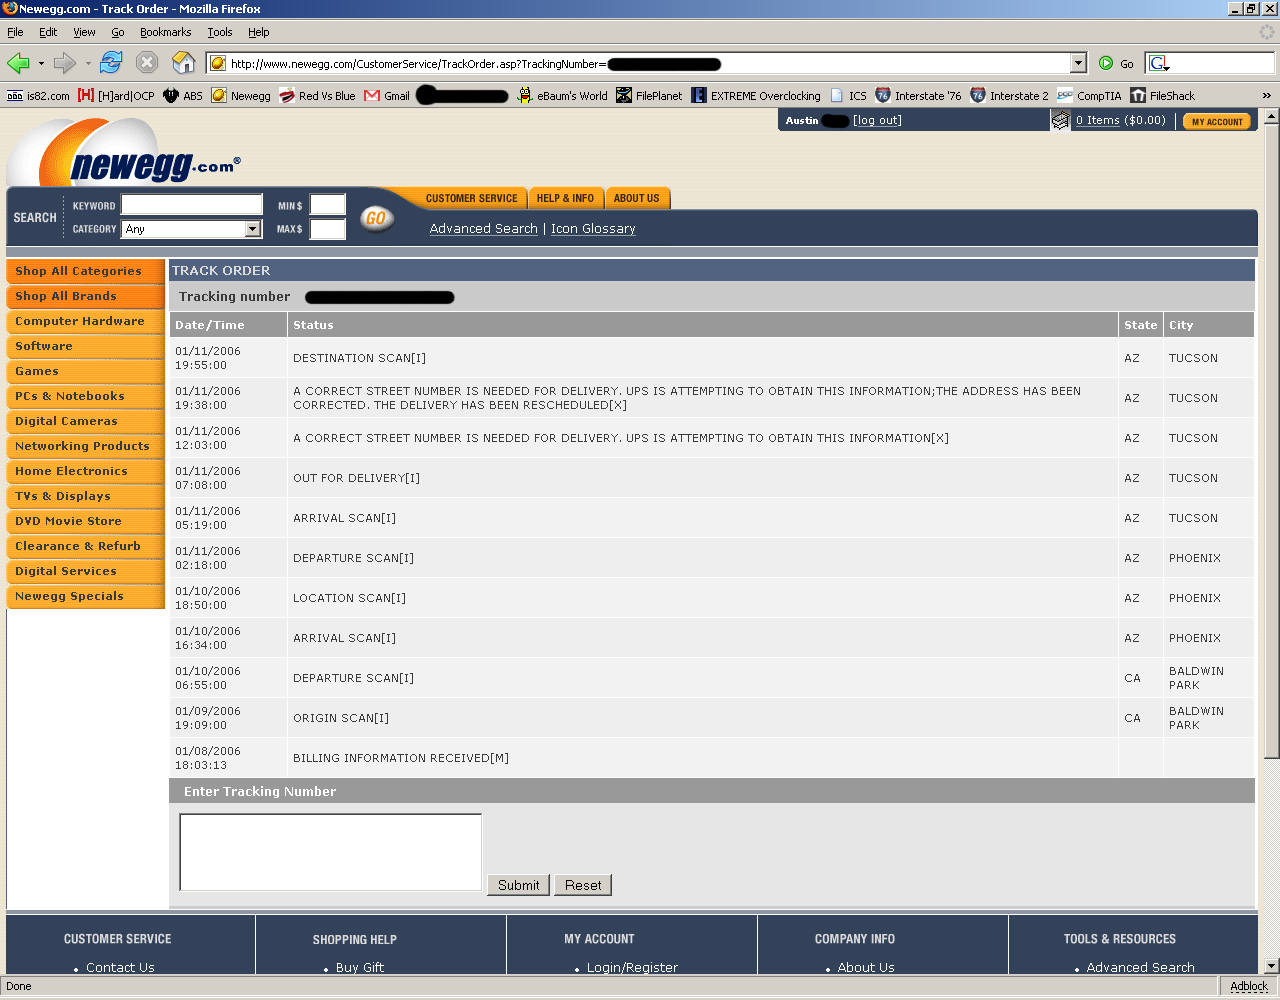
Task: Open the Edit menu
Action: pos(48,32)
